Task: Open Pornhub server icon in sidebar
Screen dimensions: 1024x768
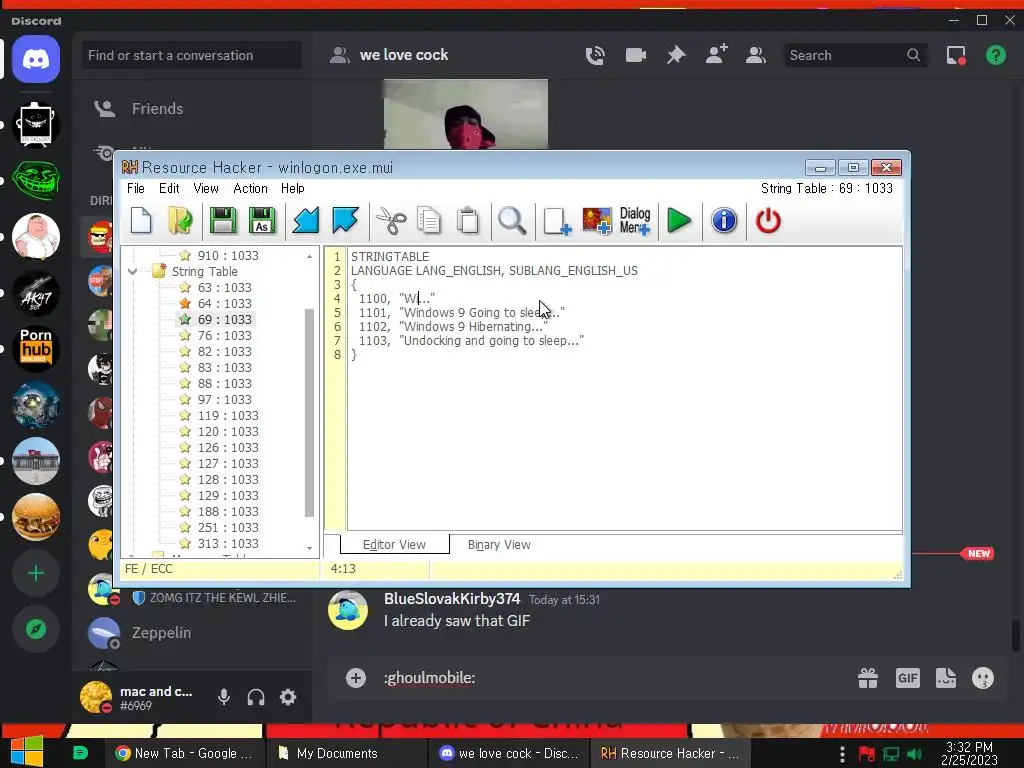Action: pyautogui.click(x=36, y=348)
